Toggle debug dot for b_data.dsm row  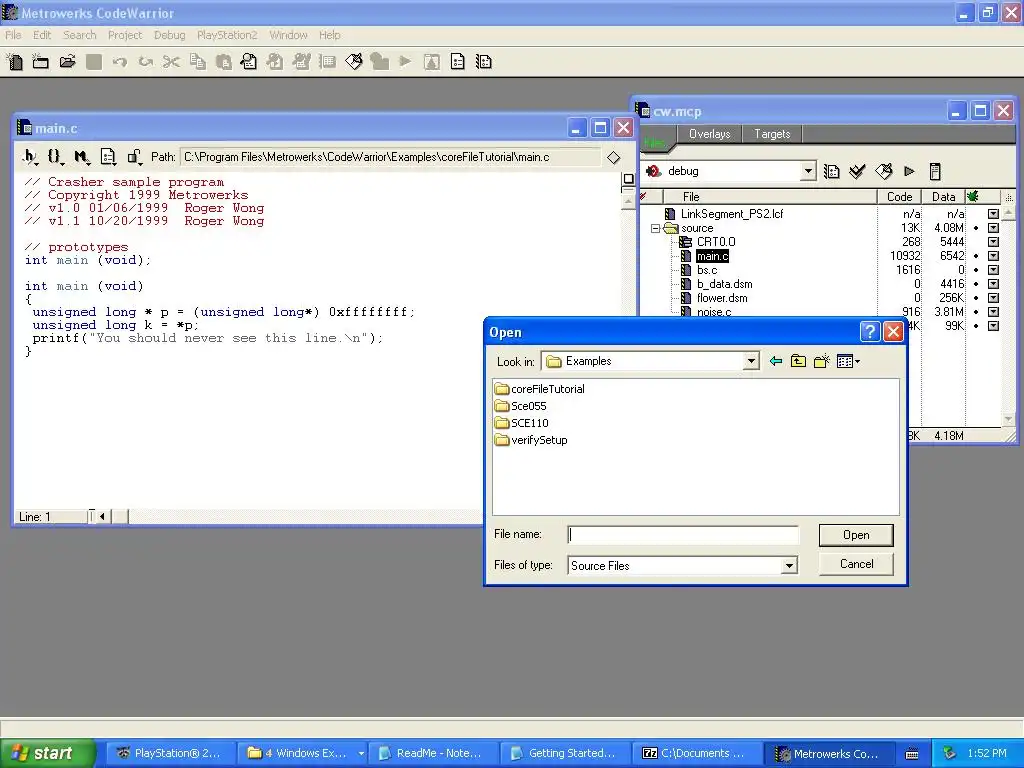point(976,284)
